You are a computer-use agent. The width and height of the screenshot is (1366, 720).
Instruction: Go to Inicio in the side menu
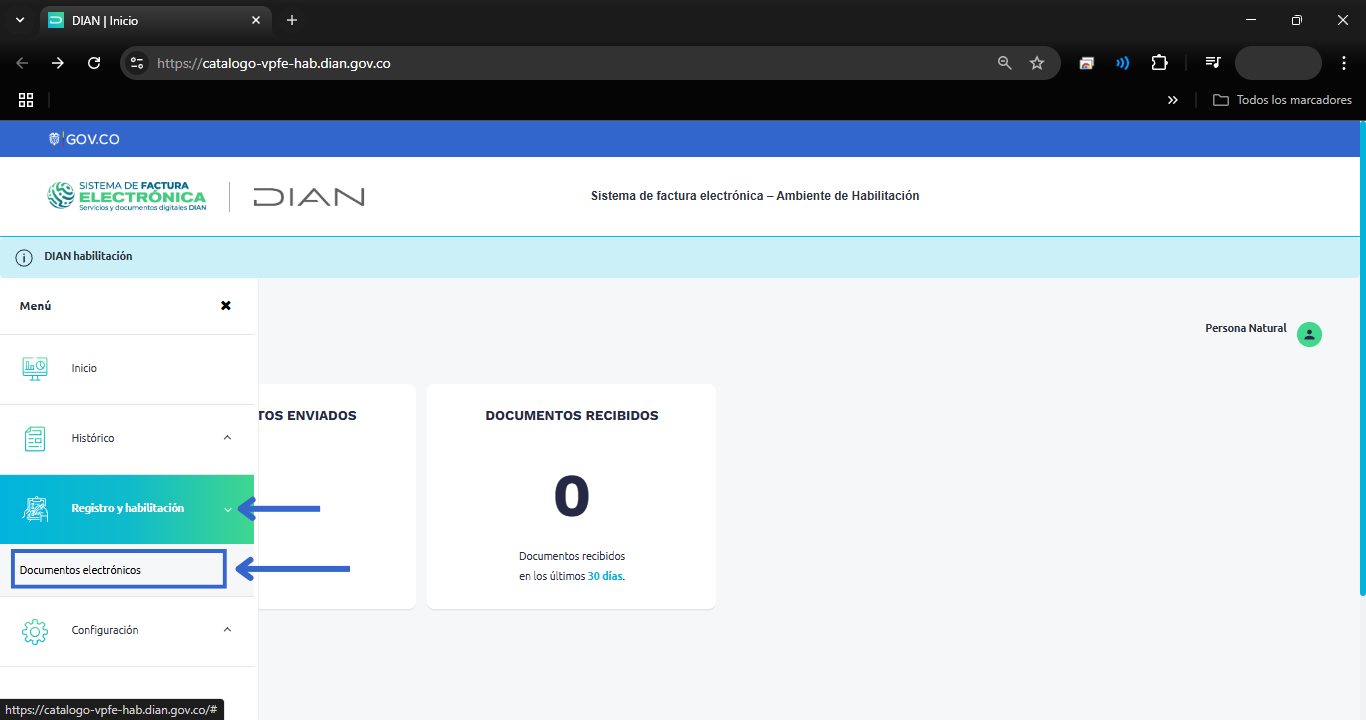pyautogui.click(x=84, y=368)
